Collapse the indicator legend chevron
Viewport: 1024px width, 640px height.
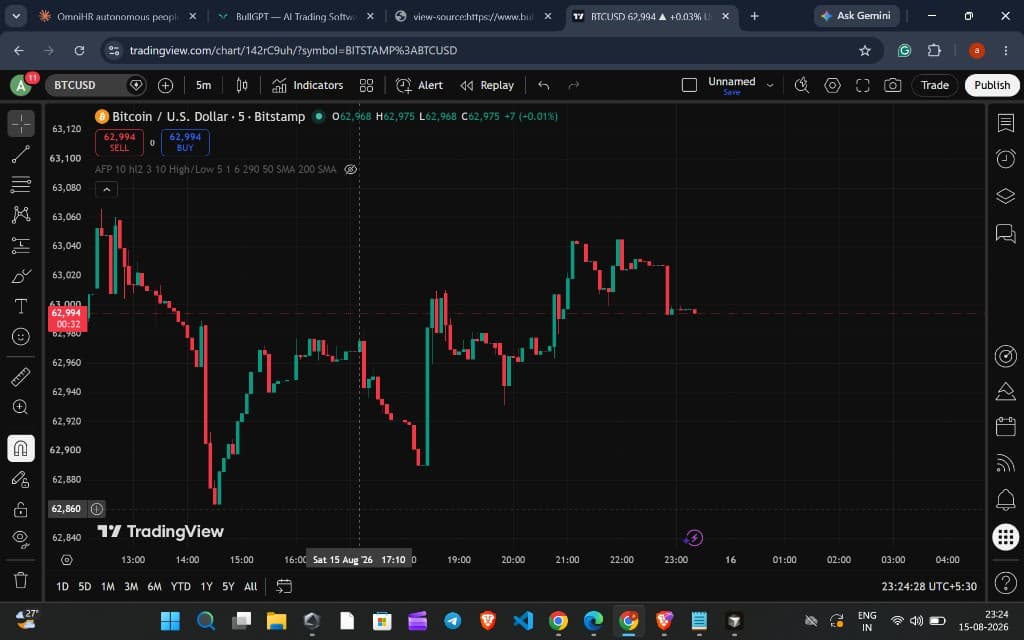[106, 189]
